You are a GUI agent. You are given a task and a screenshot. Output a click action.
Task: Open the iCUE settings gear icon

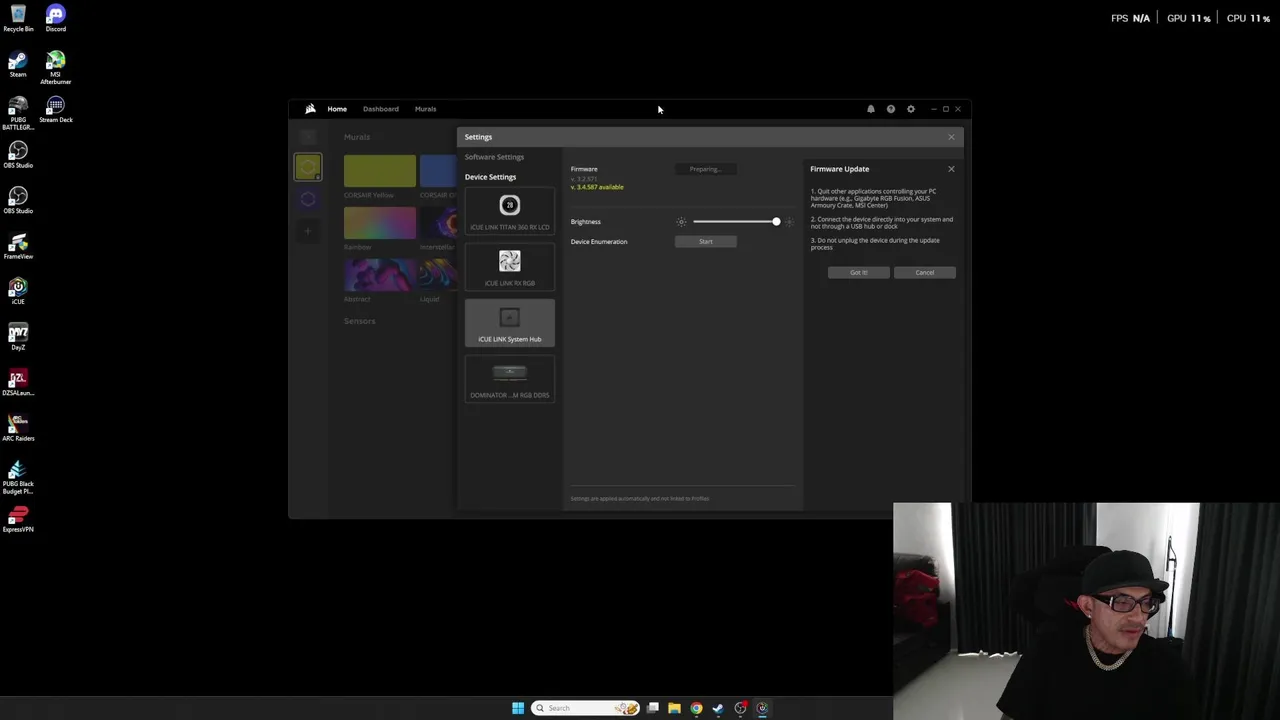coord(911,109)
